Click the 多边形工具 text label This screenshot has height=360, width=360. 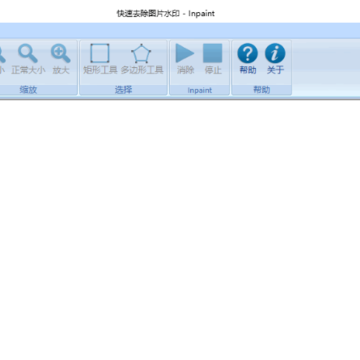[x=142, y=70]
